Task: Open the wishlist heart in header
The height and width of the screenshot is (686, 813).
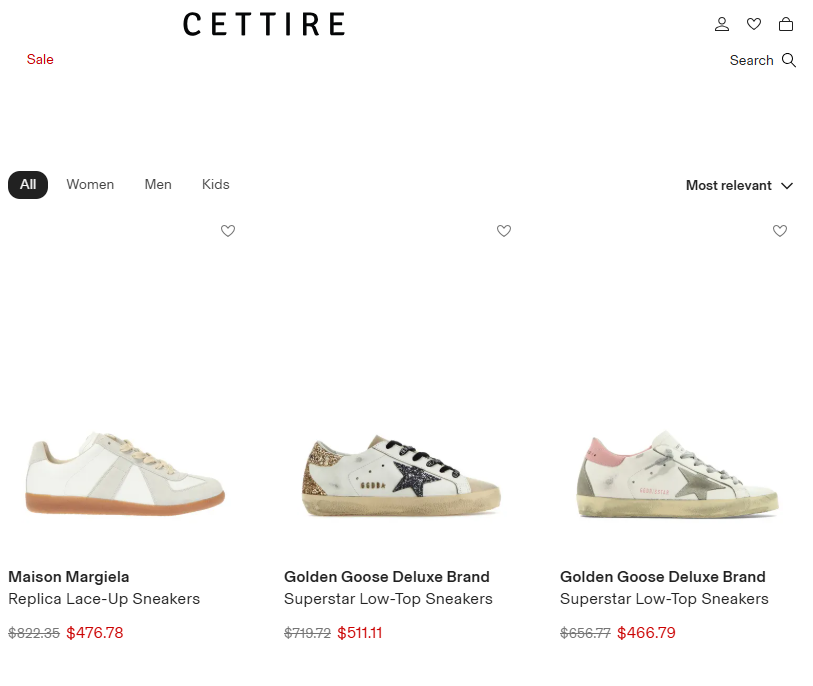Action: (754, 24)
